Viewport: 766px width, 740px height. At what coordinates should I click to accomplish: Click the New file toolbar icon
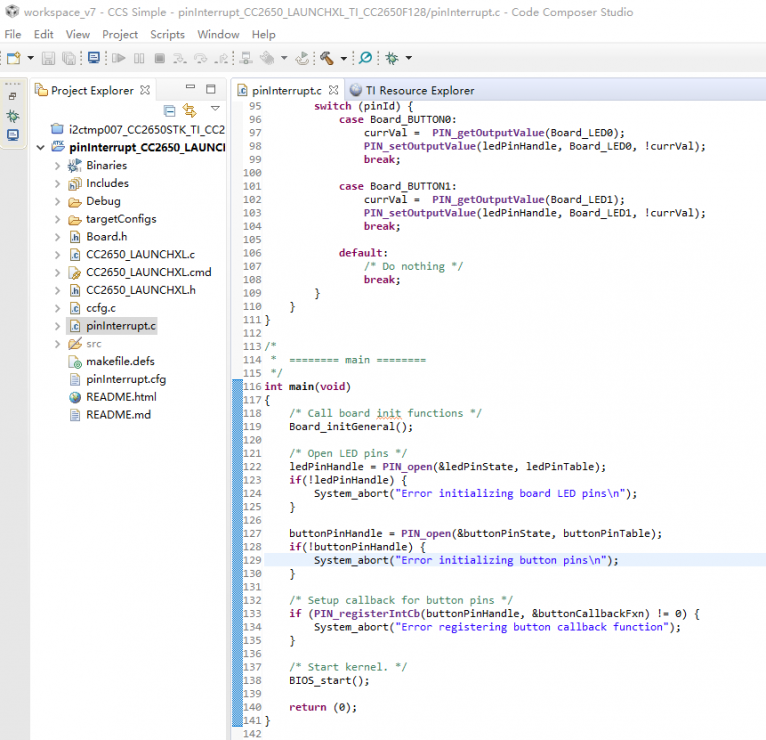pyautogui.click(x=12, y=59)
